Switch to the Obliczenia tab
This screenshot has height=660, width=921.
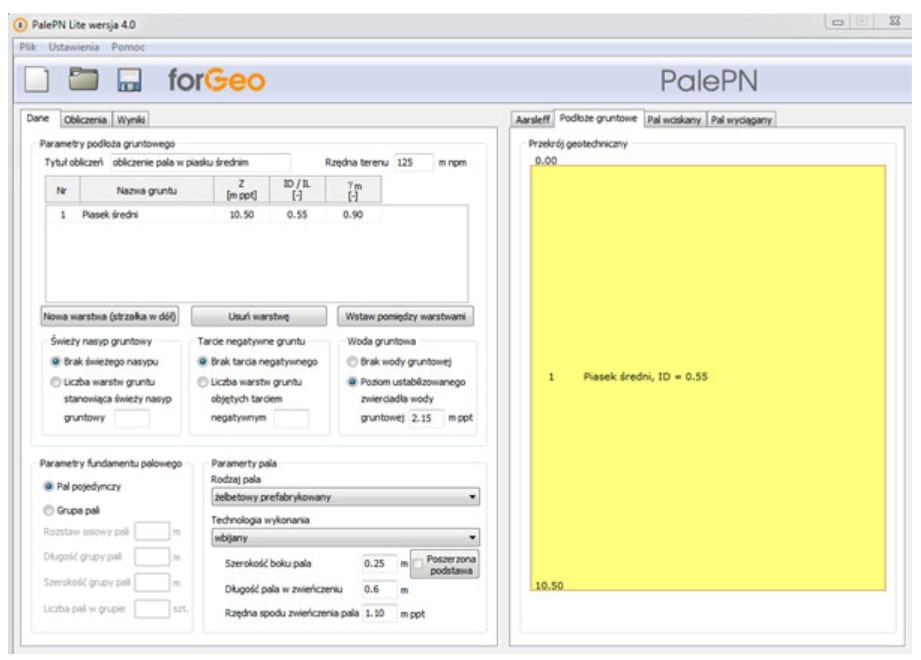point(85,118)
